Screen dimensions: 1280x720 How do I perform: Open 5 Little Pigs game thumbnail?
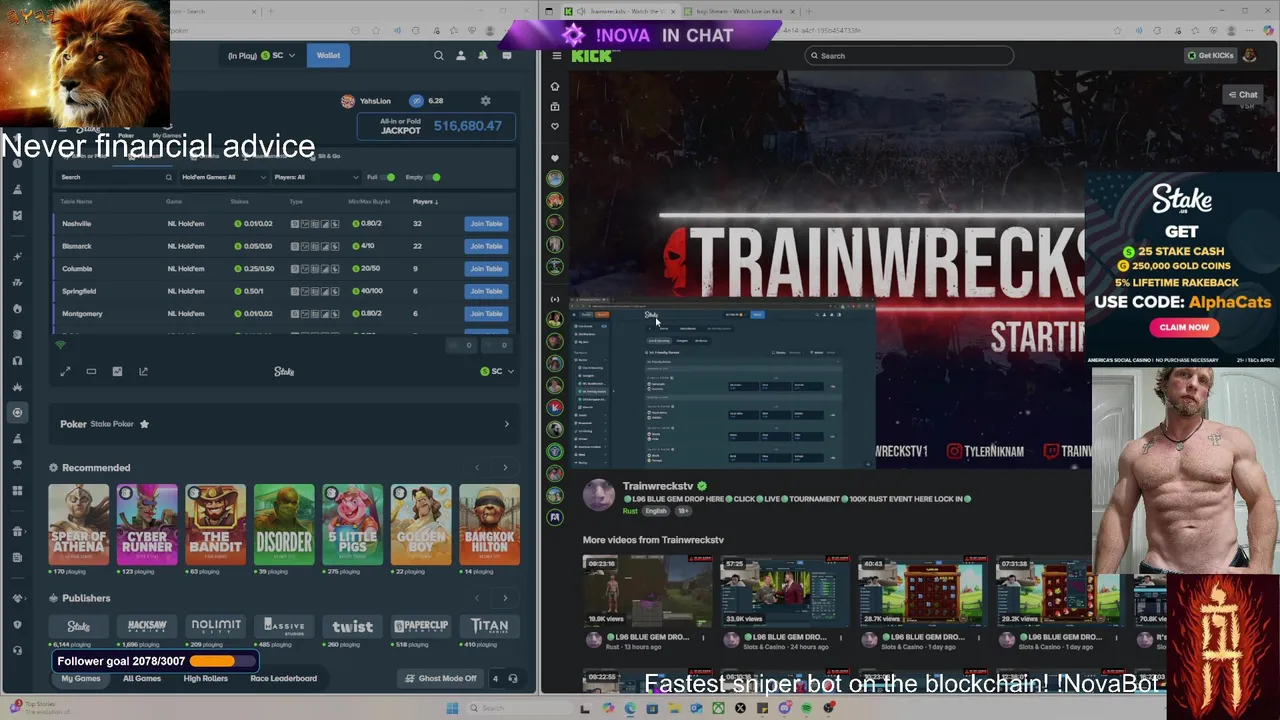[x=352, y=525]
